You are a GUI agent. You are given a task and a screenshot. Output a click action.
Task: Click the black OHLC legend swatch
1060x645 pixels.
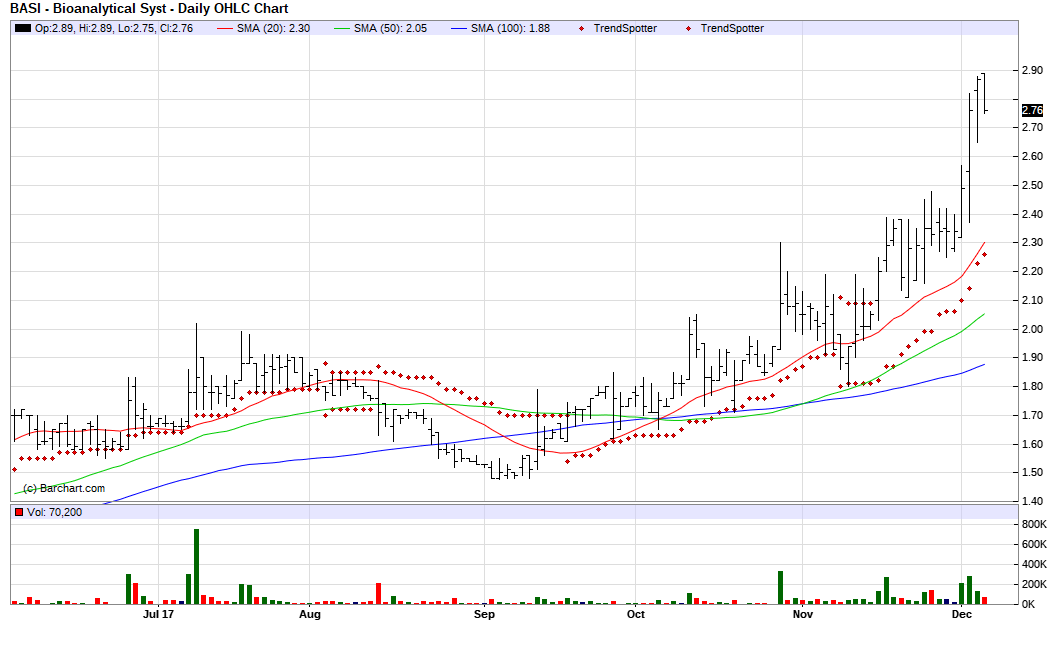(23, 28)
